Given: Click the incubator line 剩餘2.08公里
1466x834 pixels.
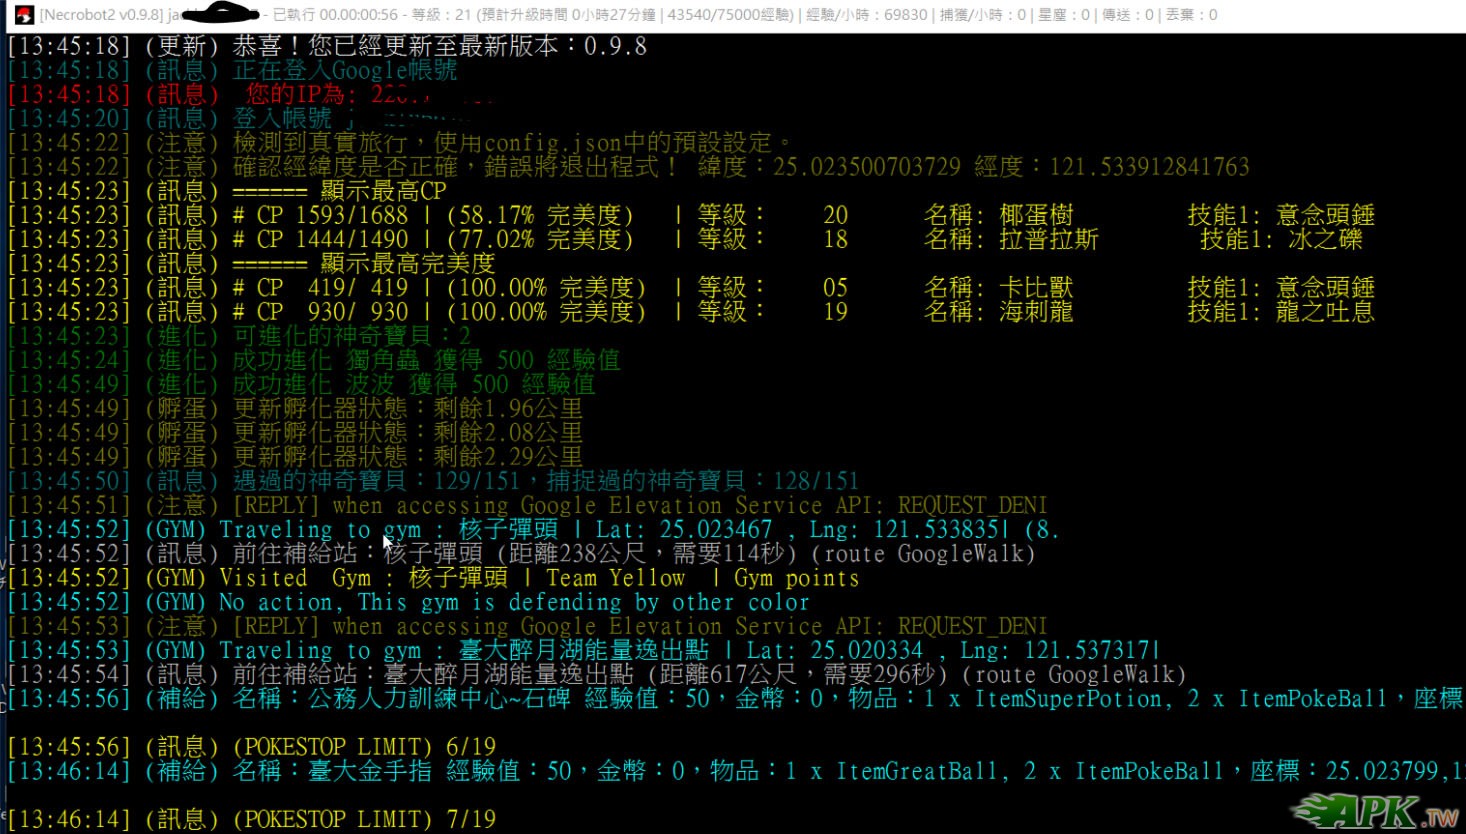Looking at the screenshot, I should (295, 432).
